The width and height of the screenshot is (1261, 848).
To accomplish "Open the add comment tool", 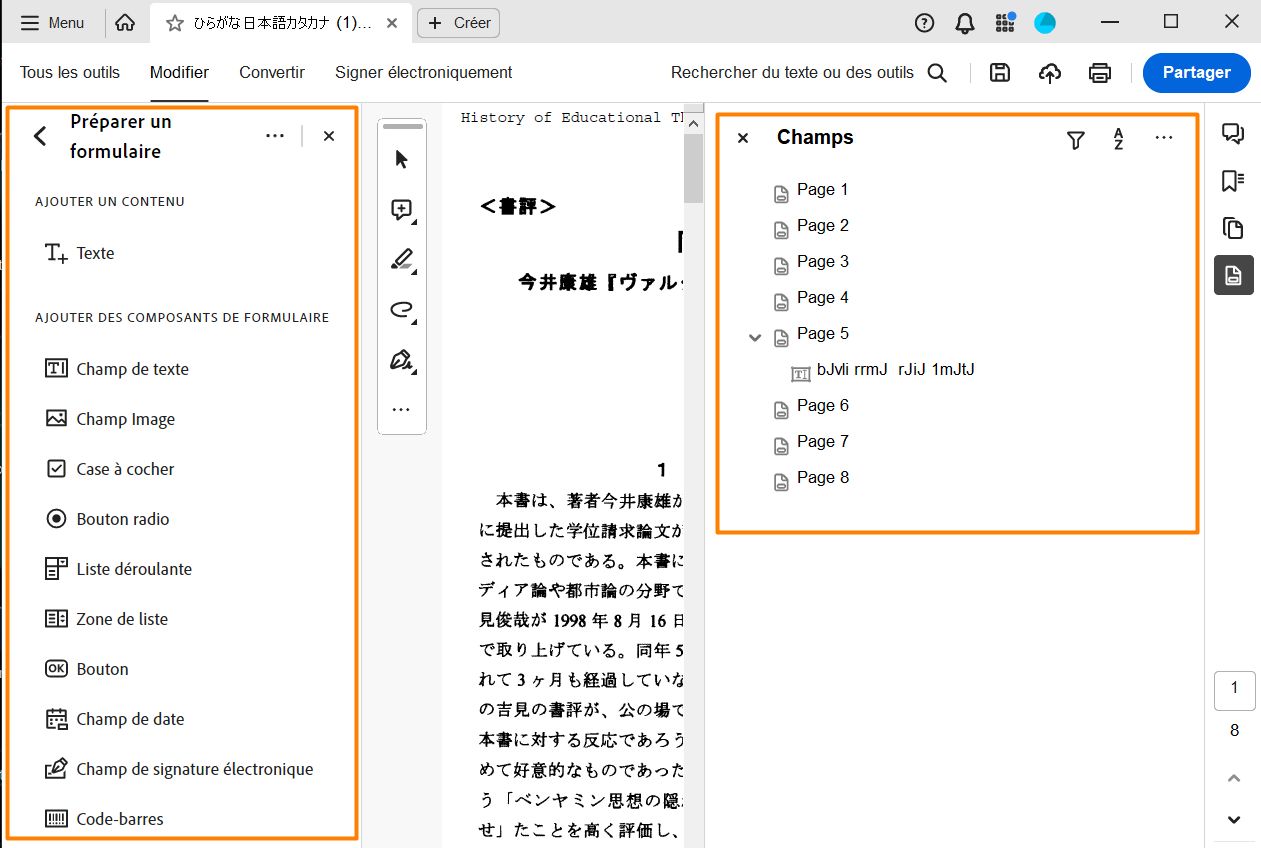I will pyautogui.click(x=399, y=209).
